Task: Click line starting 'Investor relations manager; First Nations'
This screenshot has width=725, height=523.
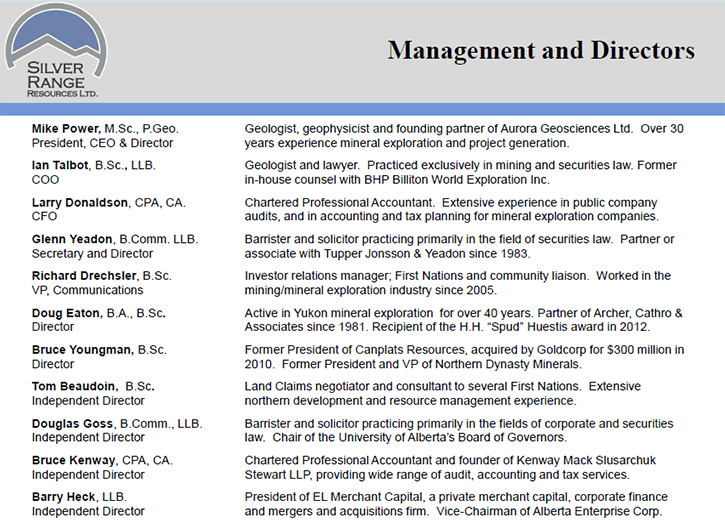Action: pyautogui.click(x=458, y=276)
